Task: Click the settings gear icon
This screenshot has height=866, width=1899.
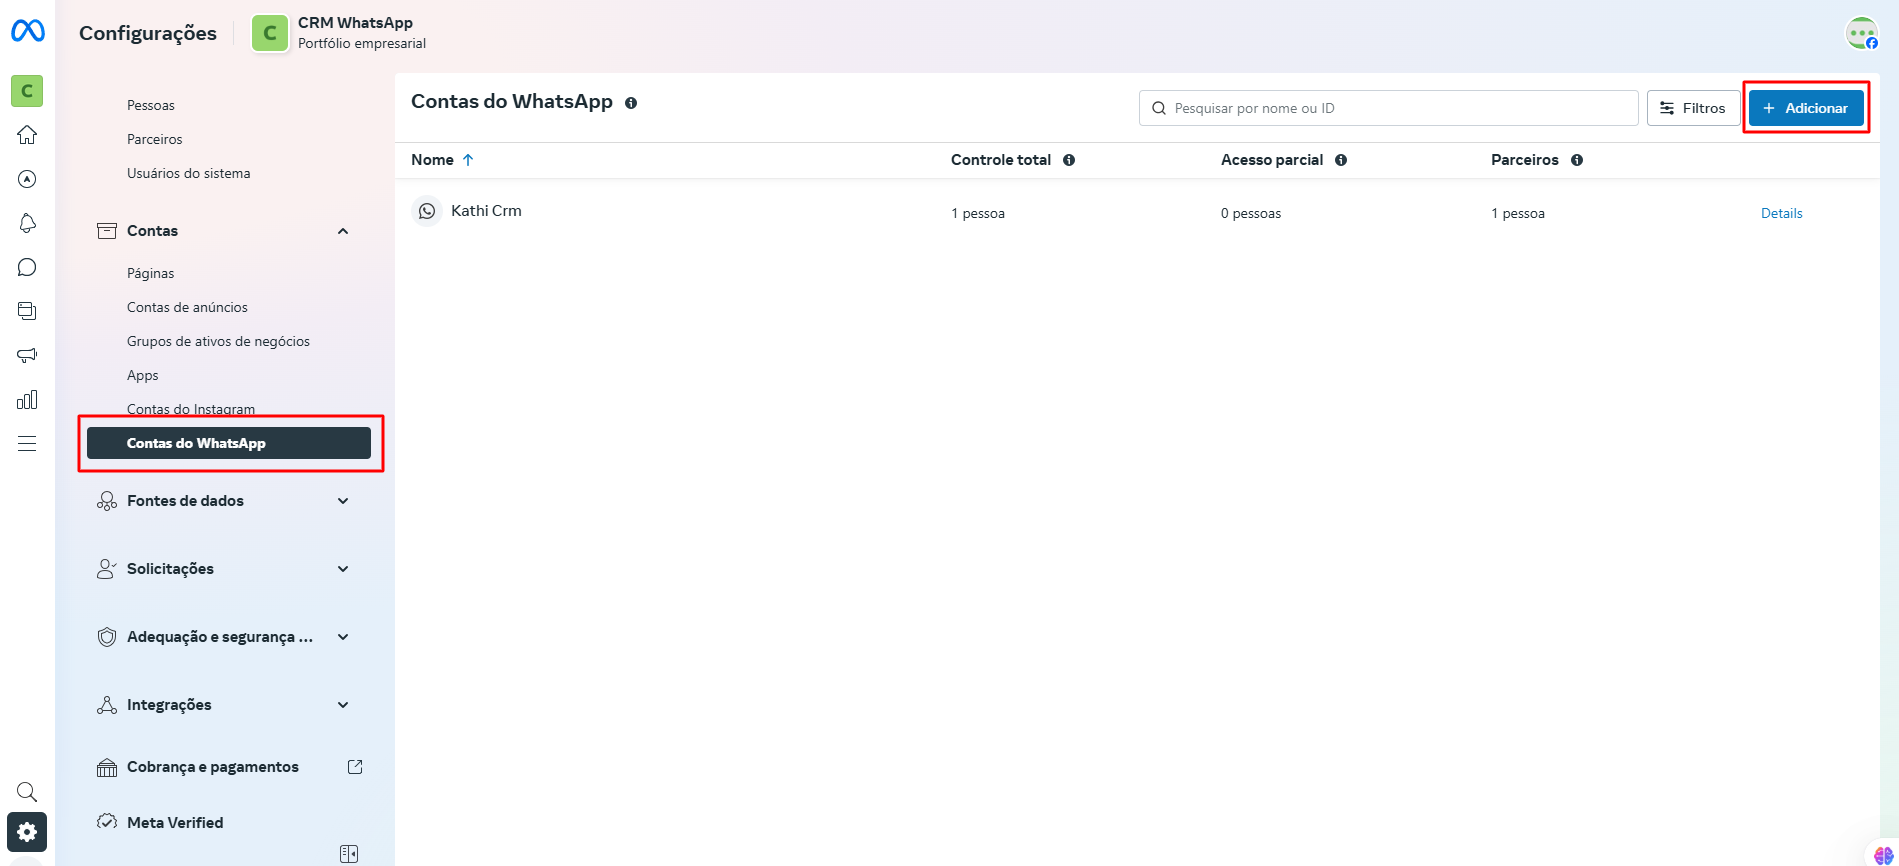Action: (27, 831)
